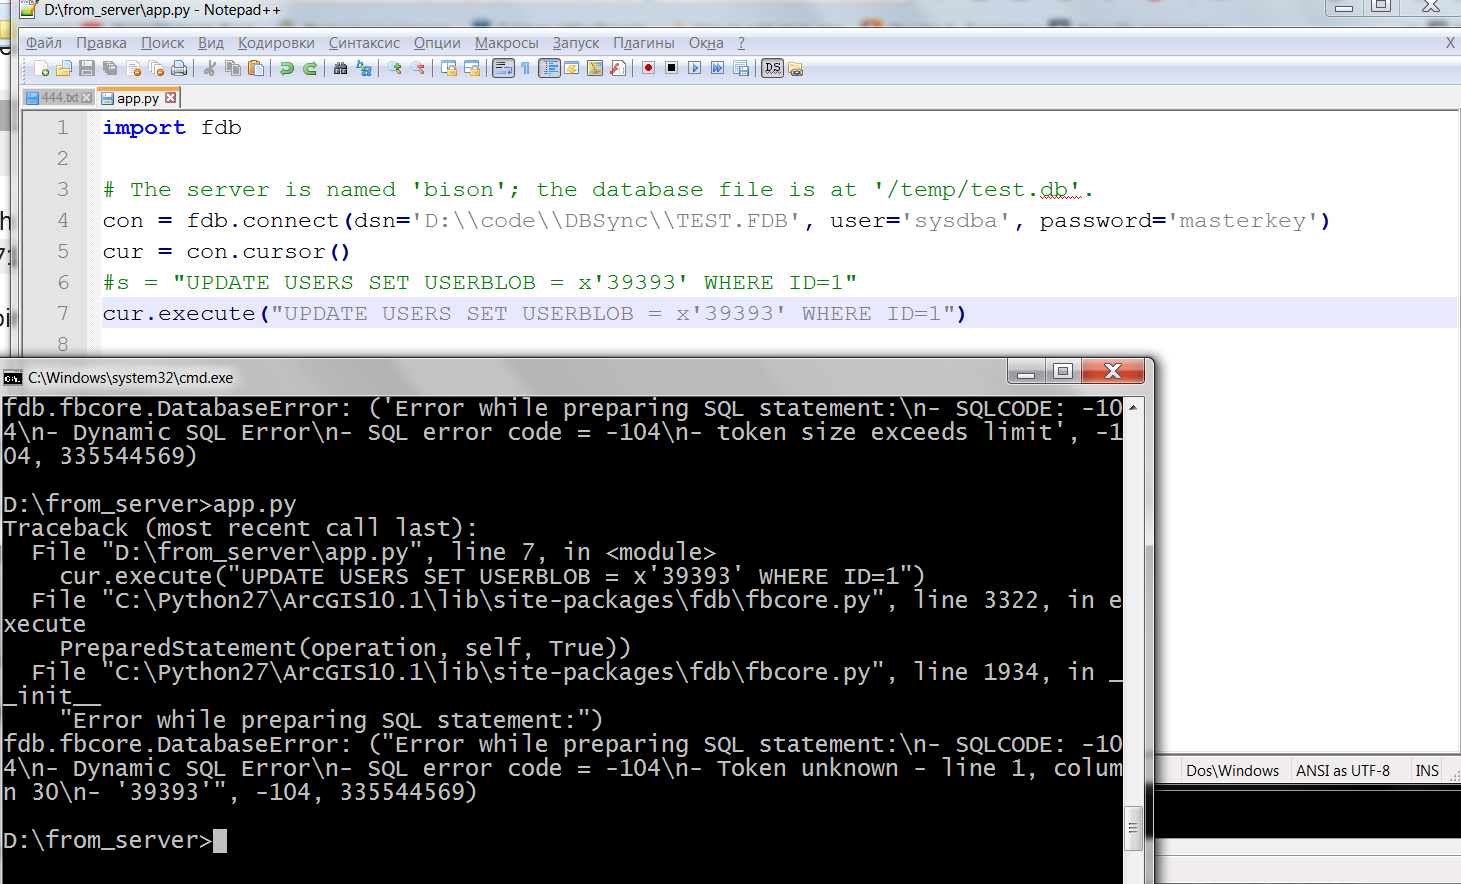This screenshot has width=1461, height=884.
Task: Open Find with the binoculars icon
Action: 341,68
